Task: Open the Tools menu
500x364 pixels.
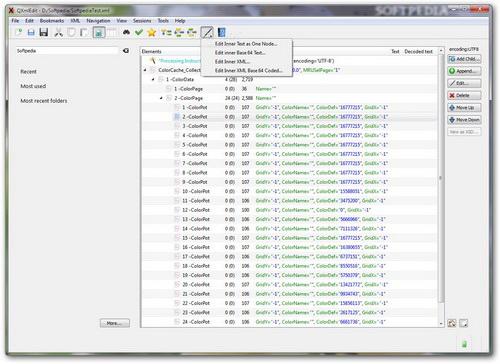Action: [x=163, y=21]
